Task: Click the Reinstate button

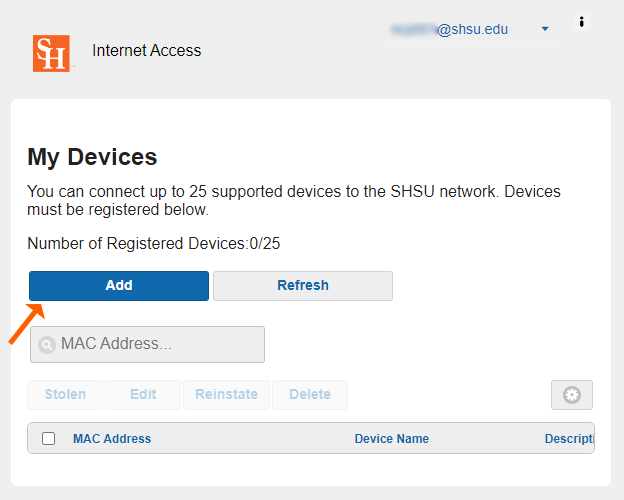Action: click(x=227, y=394)
